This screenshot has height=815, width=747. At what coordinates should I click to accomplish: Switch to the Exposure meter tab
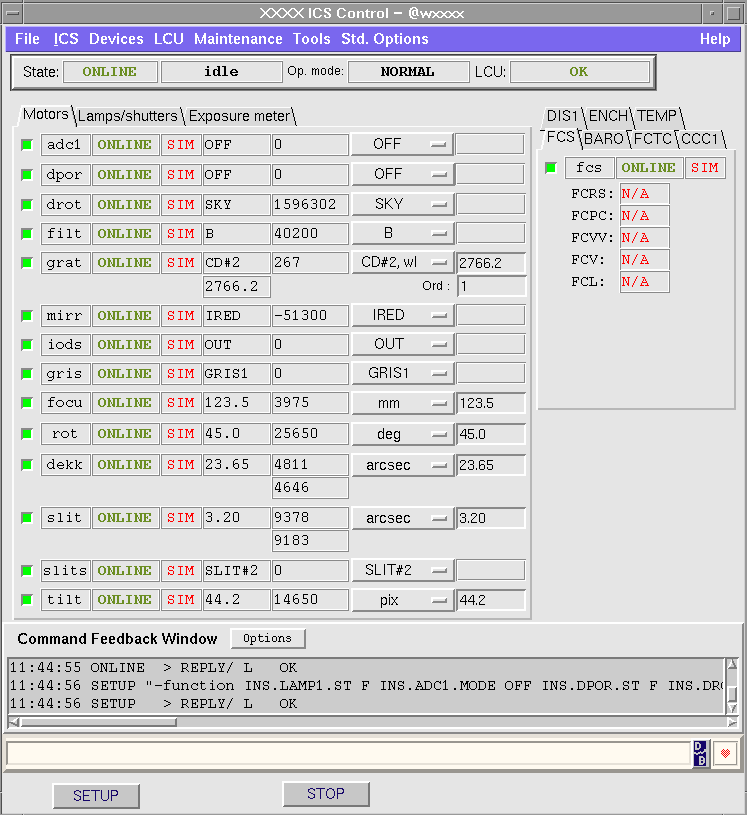point(239,116)
